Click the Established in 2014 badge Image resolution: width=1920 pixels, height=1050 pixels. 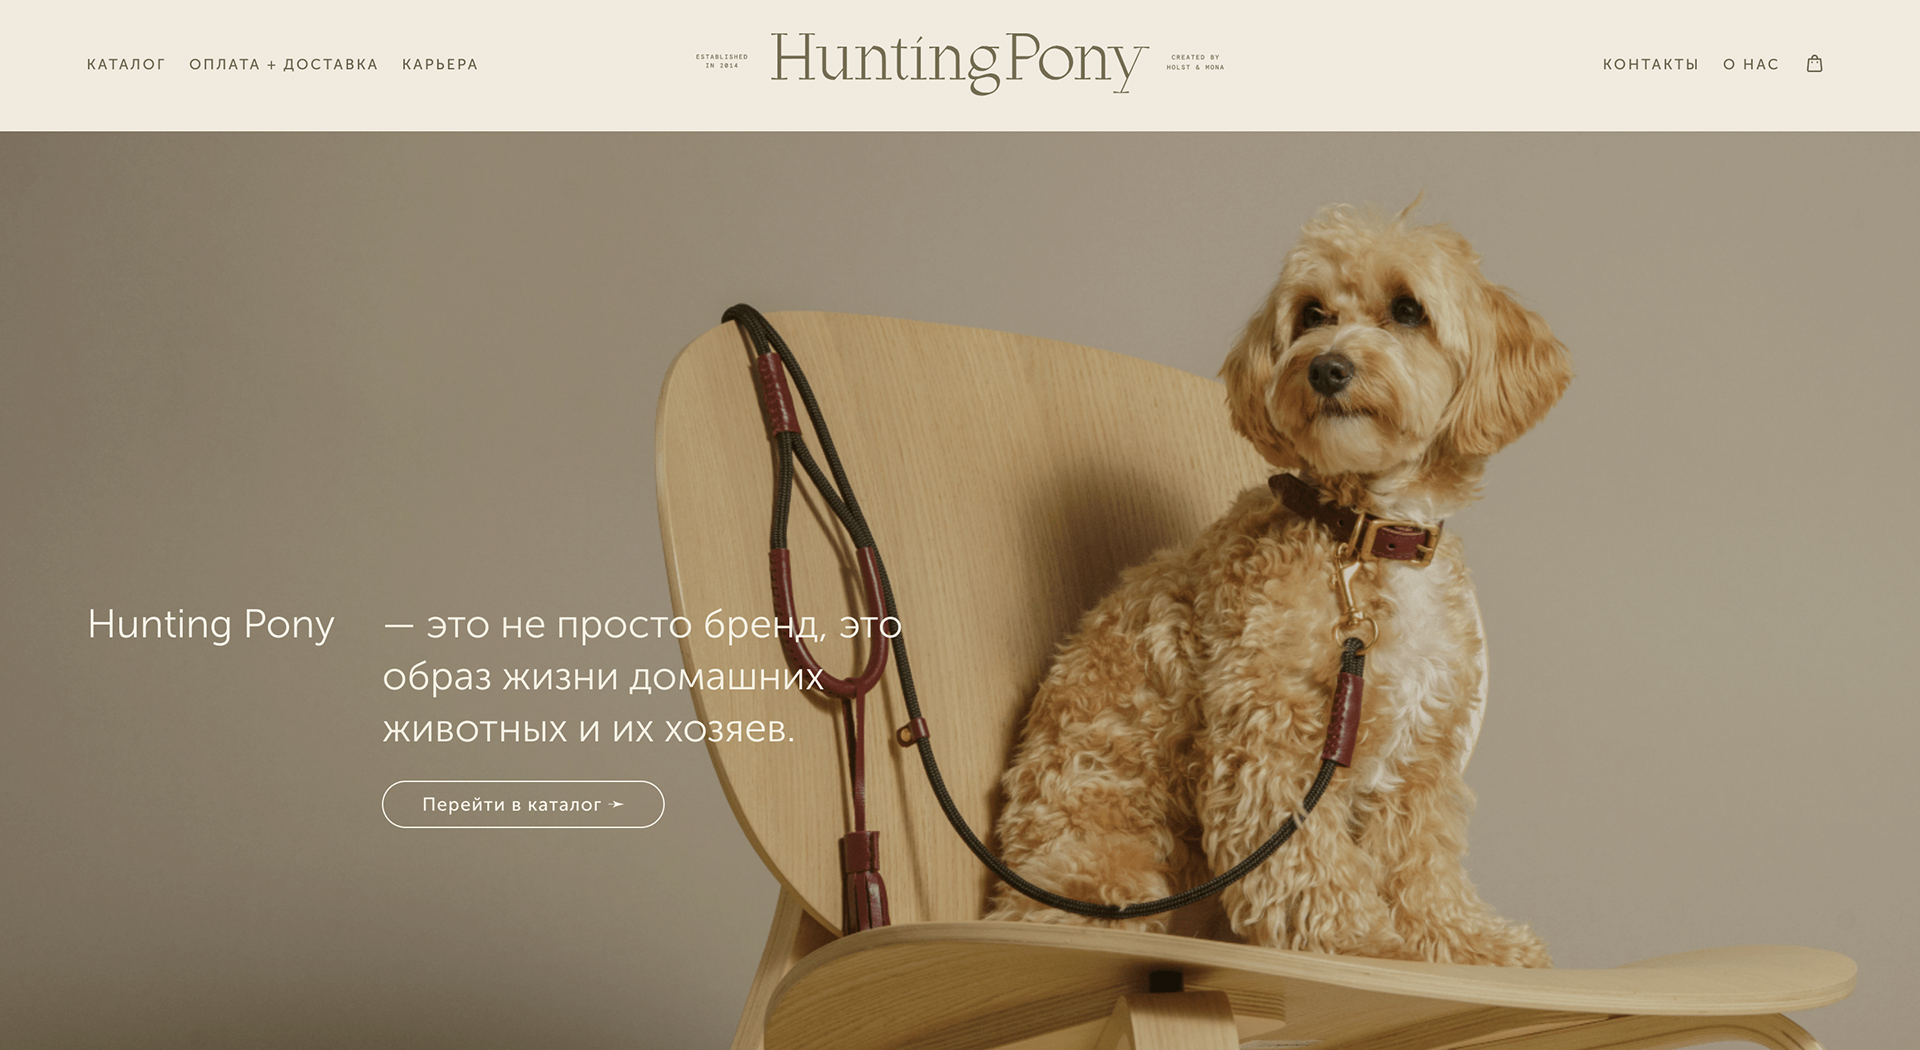point(722,61)
